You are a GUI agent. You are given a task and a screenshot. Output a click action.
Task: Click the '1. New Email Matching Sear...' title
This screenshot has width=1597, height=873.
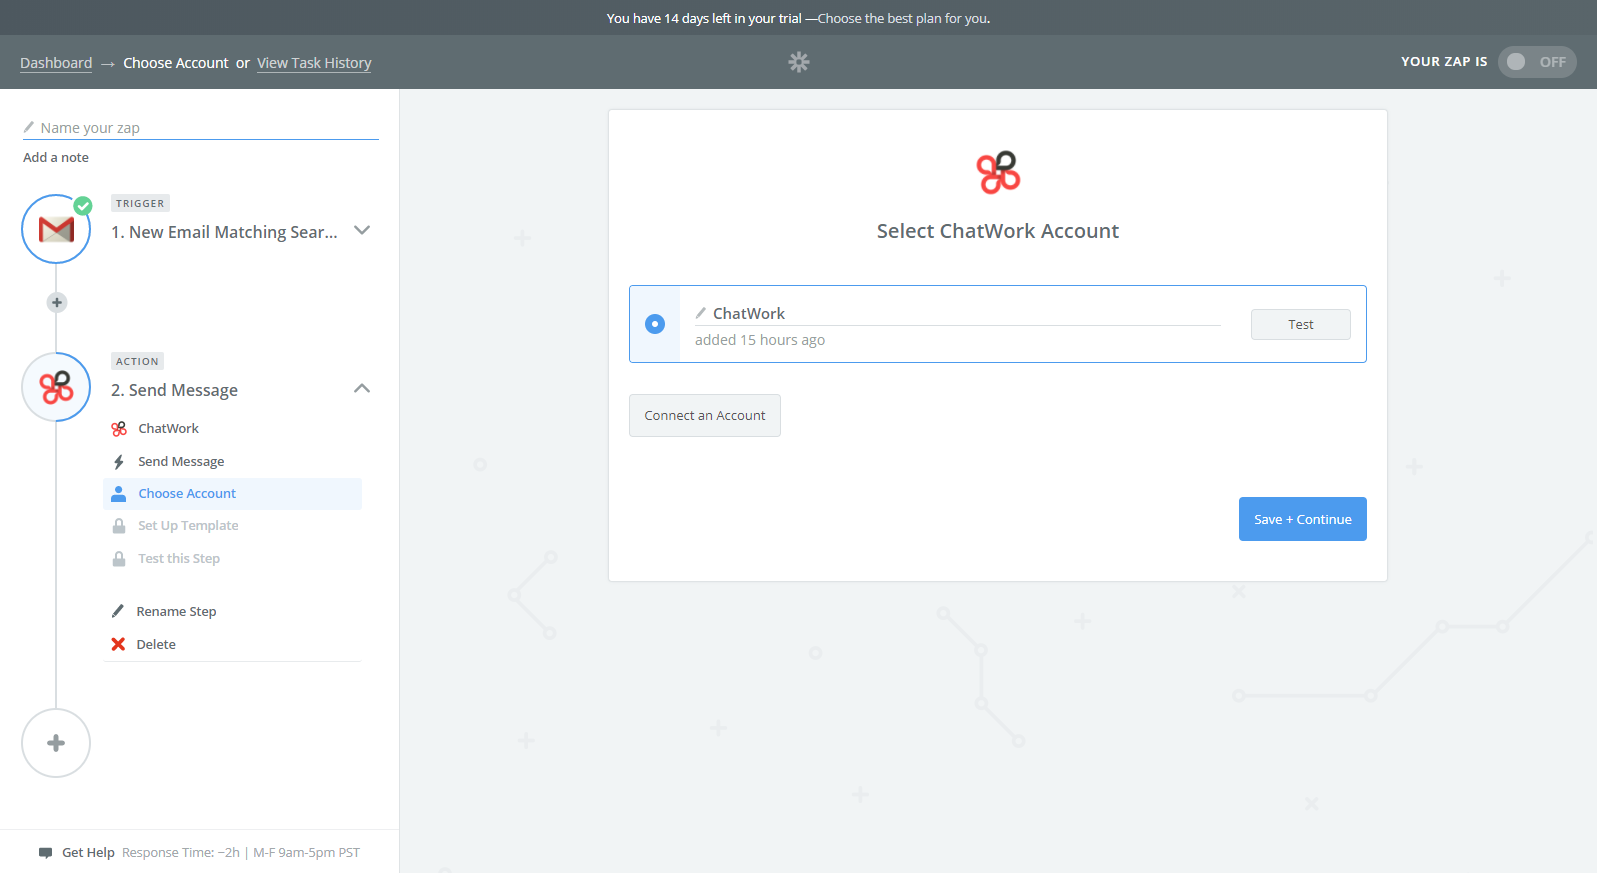pos(224,232)
